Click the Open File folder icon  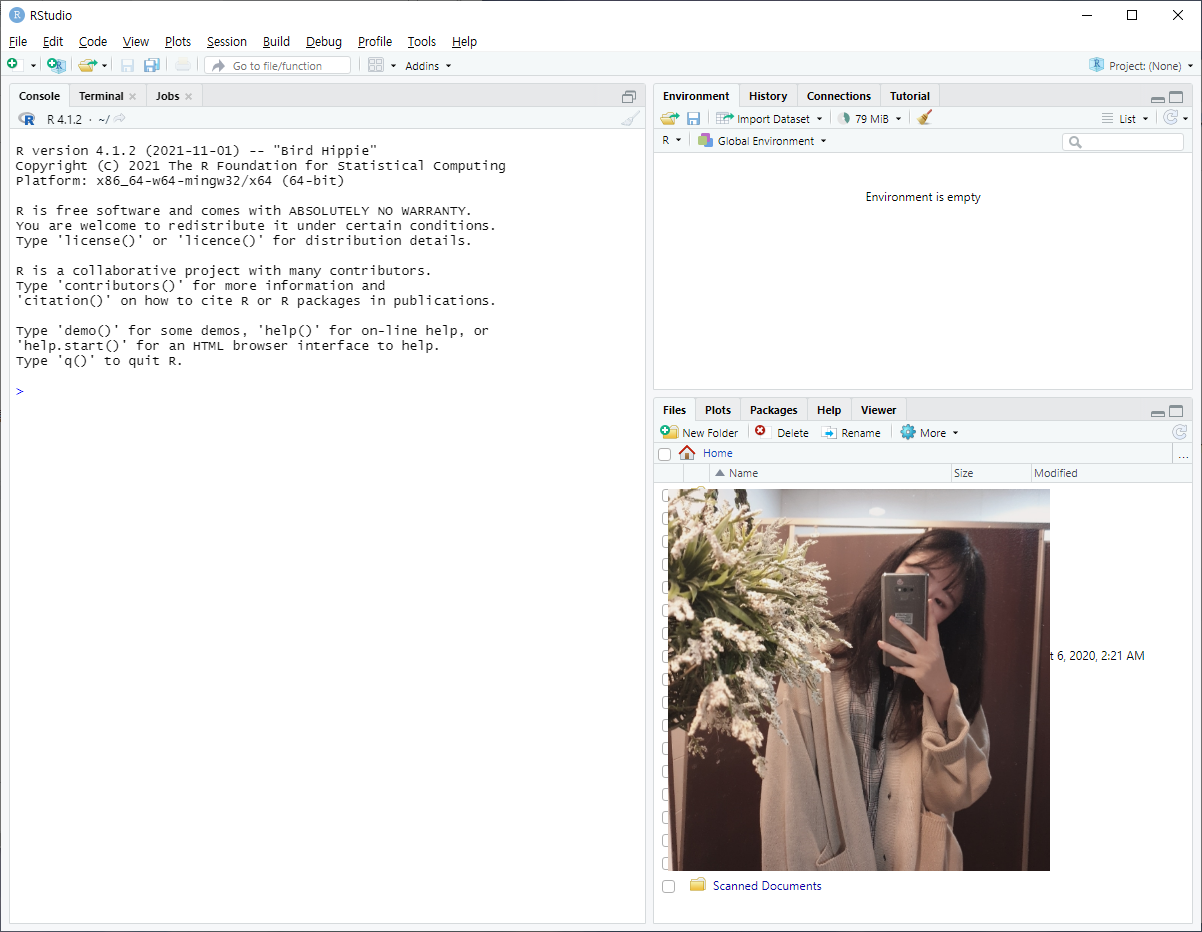click(x=88, y=65)
